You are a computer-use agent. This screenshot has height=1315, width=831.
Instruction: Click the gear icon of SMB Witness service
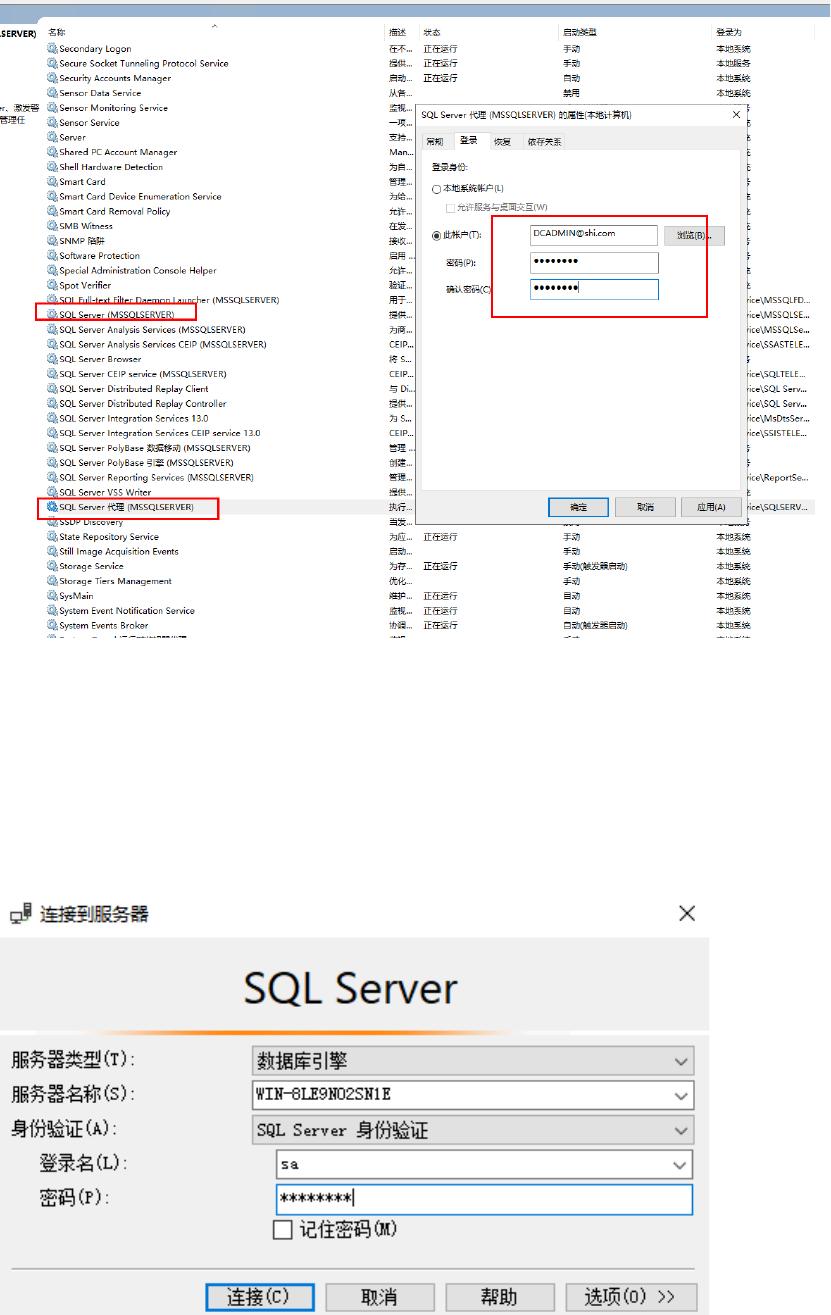[x=52, y=226]
